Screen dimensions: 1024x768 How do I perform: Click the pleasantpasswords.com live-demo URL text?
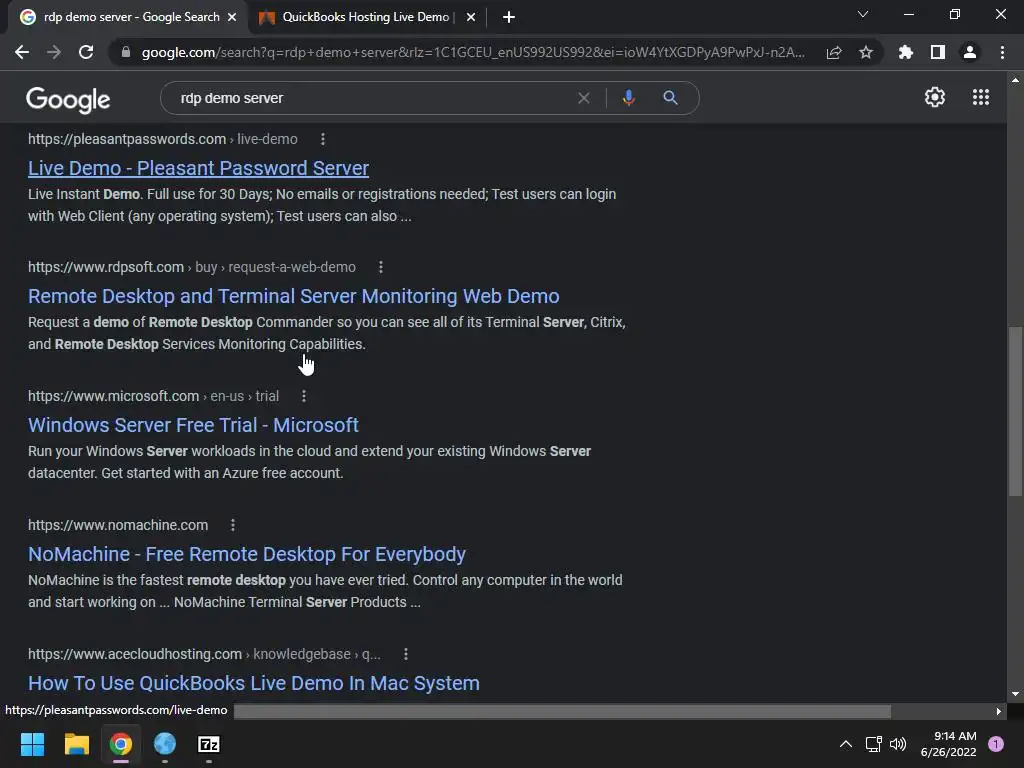pyautogui.click(x=163, y=139)
